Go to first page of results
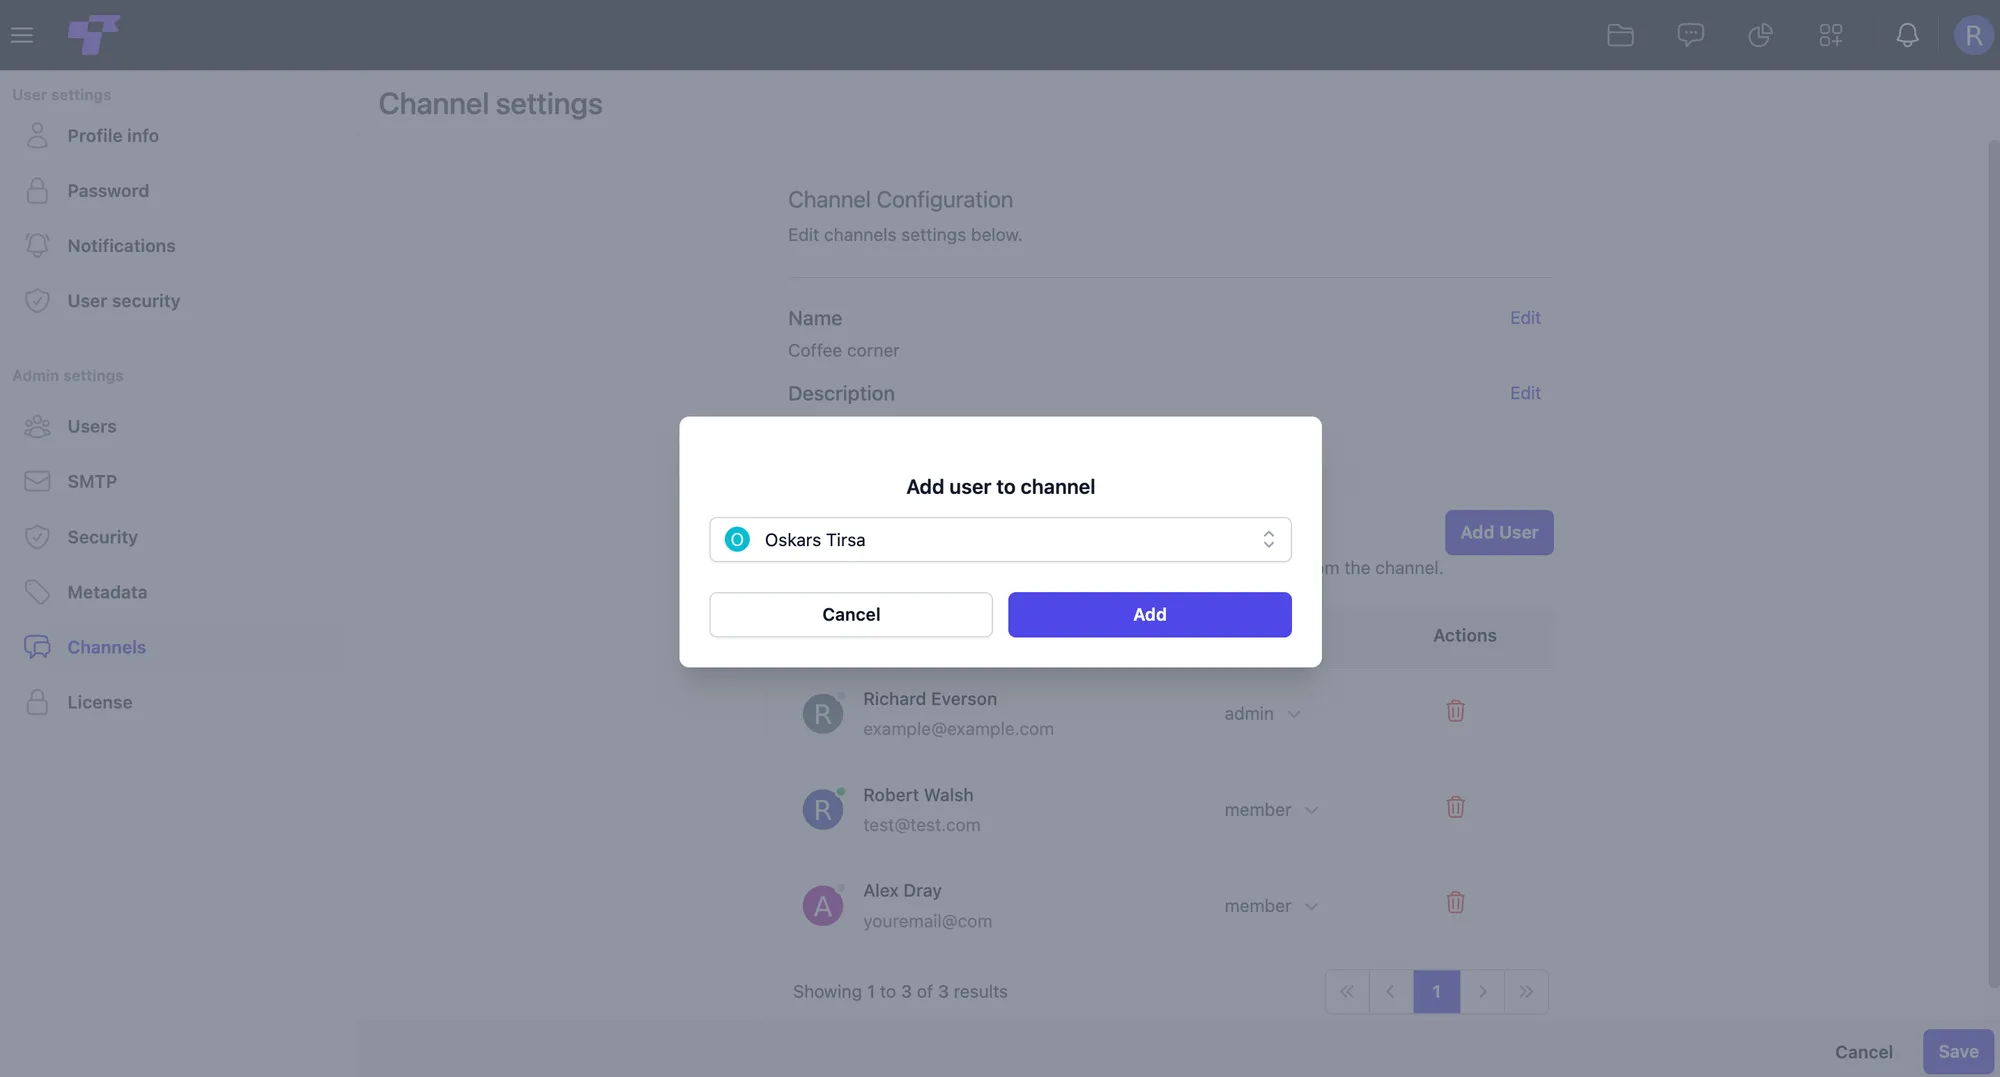Viewport: 2000px width, 1077px height. click(1347, 992)
